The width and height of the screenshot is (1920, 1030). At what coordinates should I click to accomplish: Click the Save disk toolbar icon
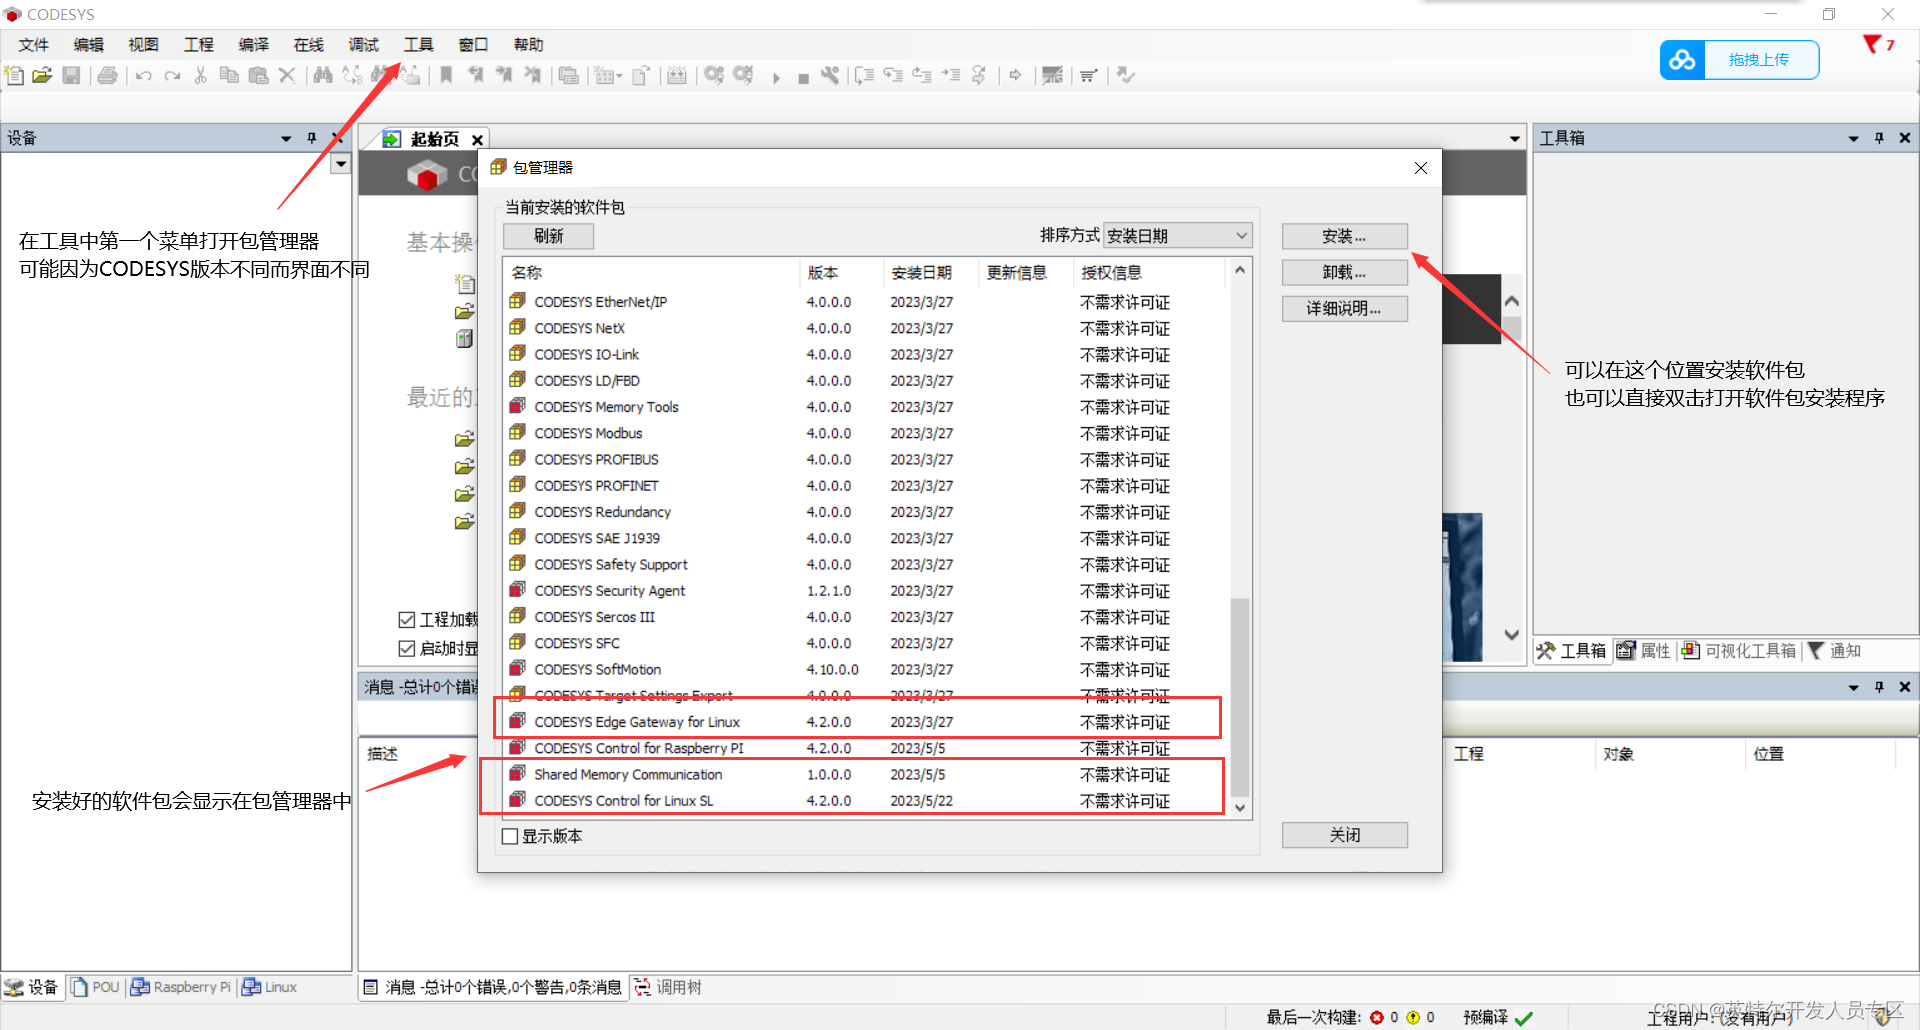tap(71, 75)
